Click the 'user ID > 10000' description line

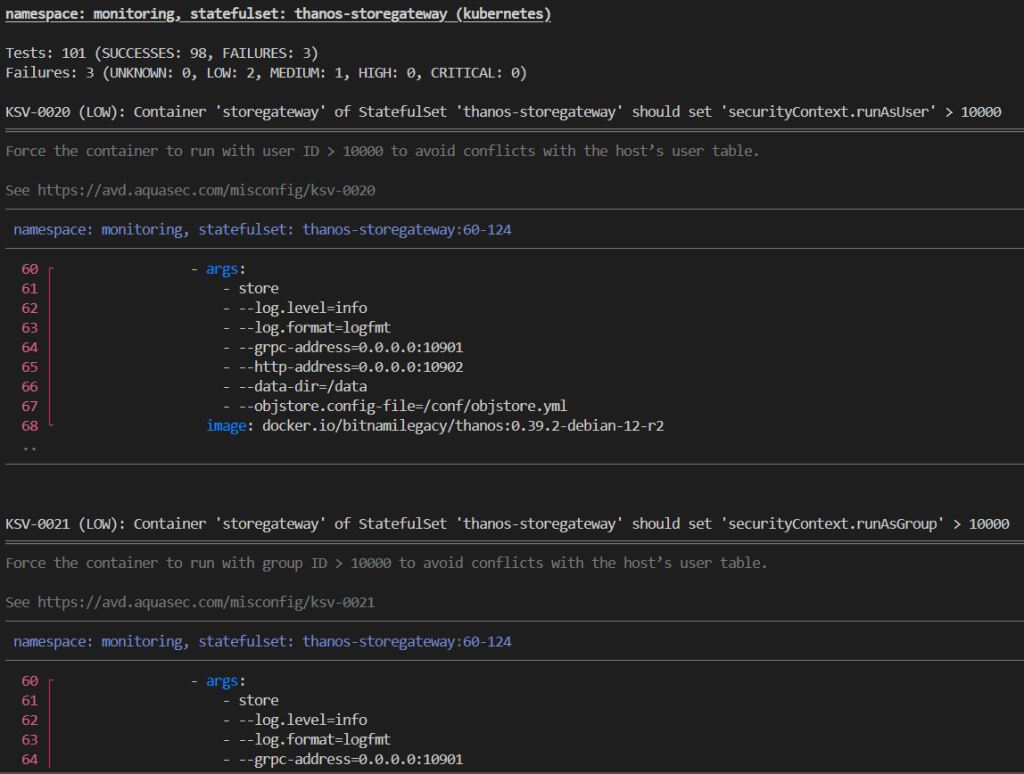(383, 151)
